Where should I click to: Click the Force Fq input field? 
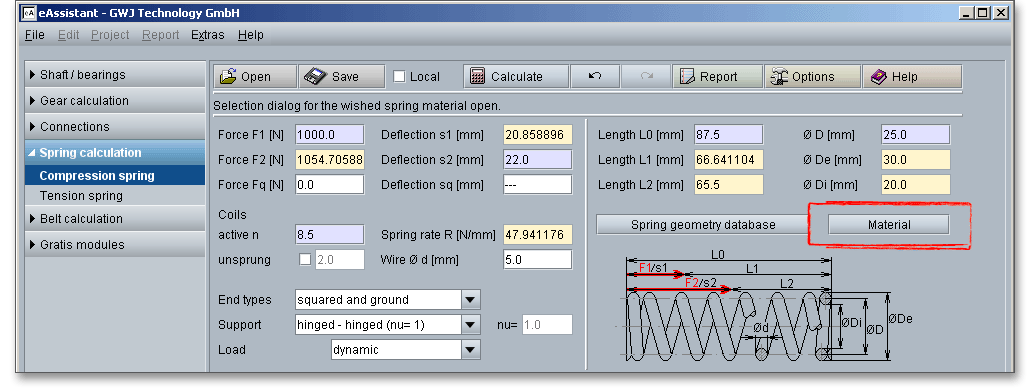tap(330, 184)
